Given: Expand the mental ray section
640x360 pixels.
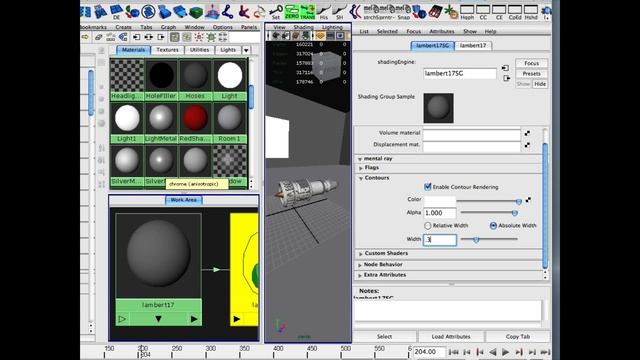Looking at the screenshot, I should point(360,159).
